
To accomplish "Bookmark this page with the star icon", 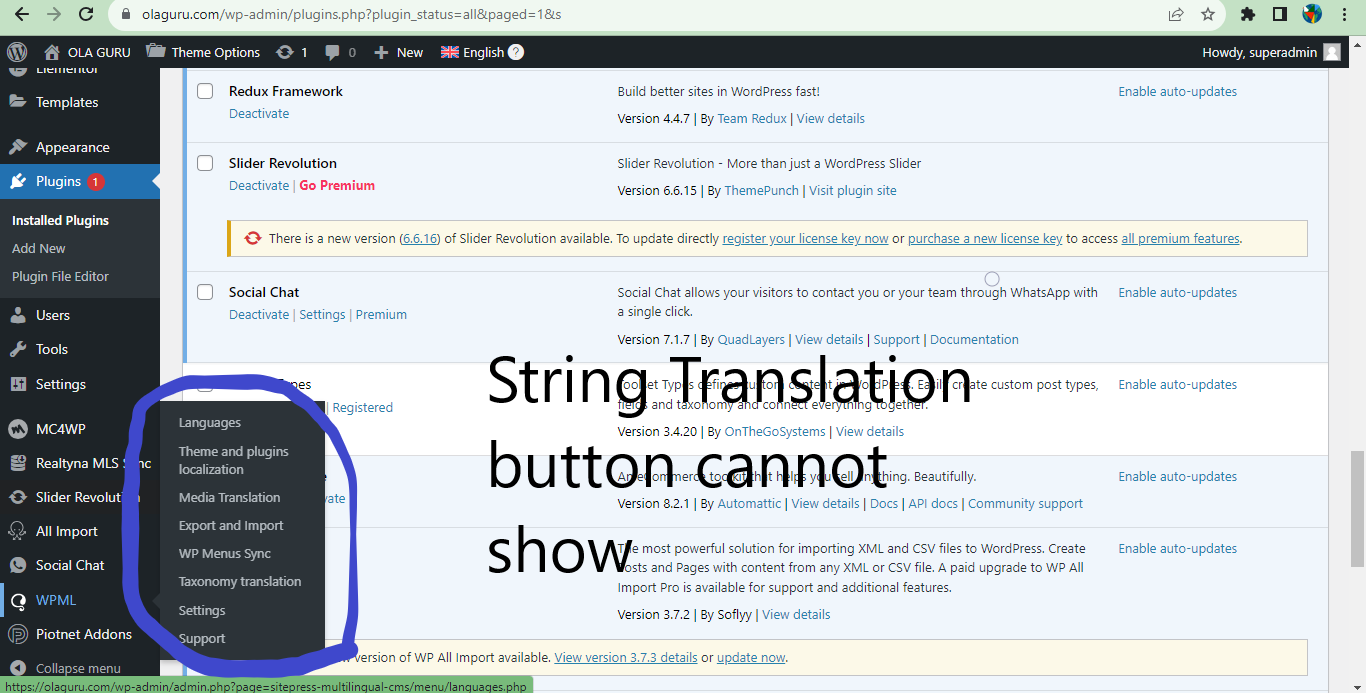I will (1208, 14).
